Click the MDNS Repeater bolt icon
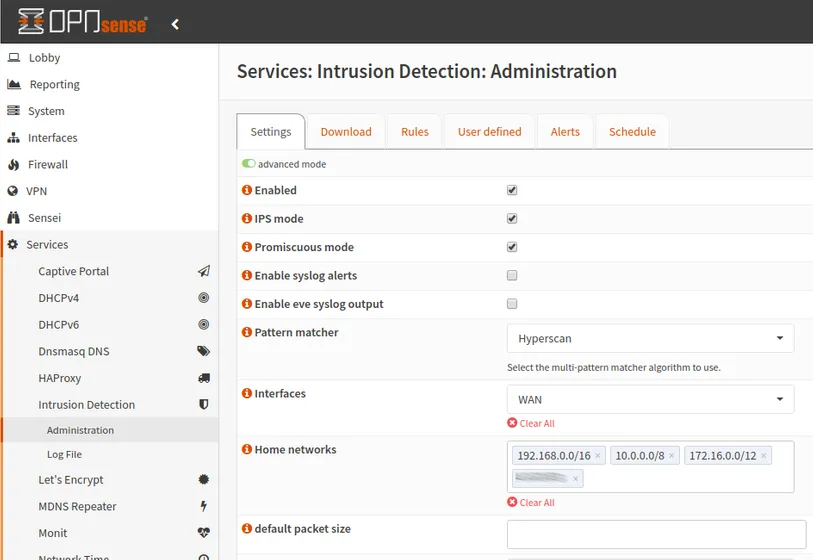Screen dimensions: 813x560 click(x=204, y=506)
